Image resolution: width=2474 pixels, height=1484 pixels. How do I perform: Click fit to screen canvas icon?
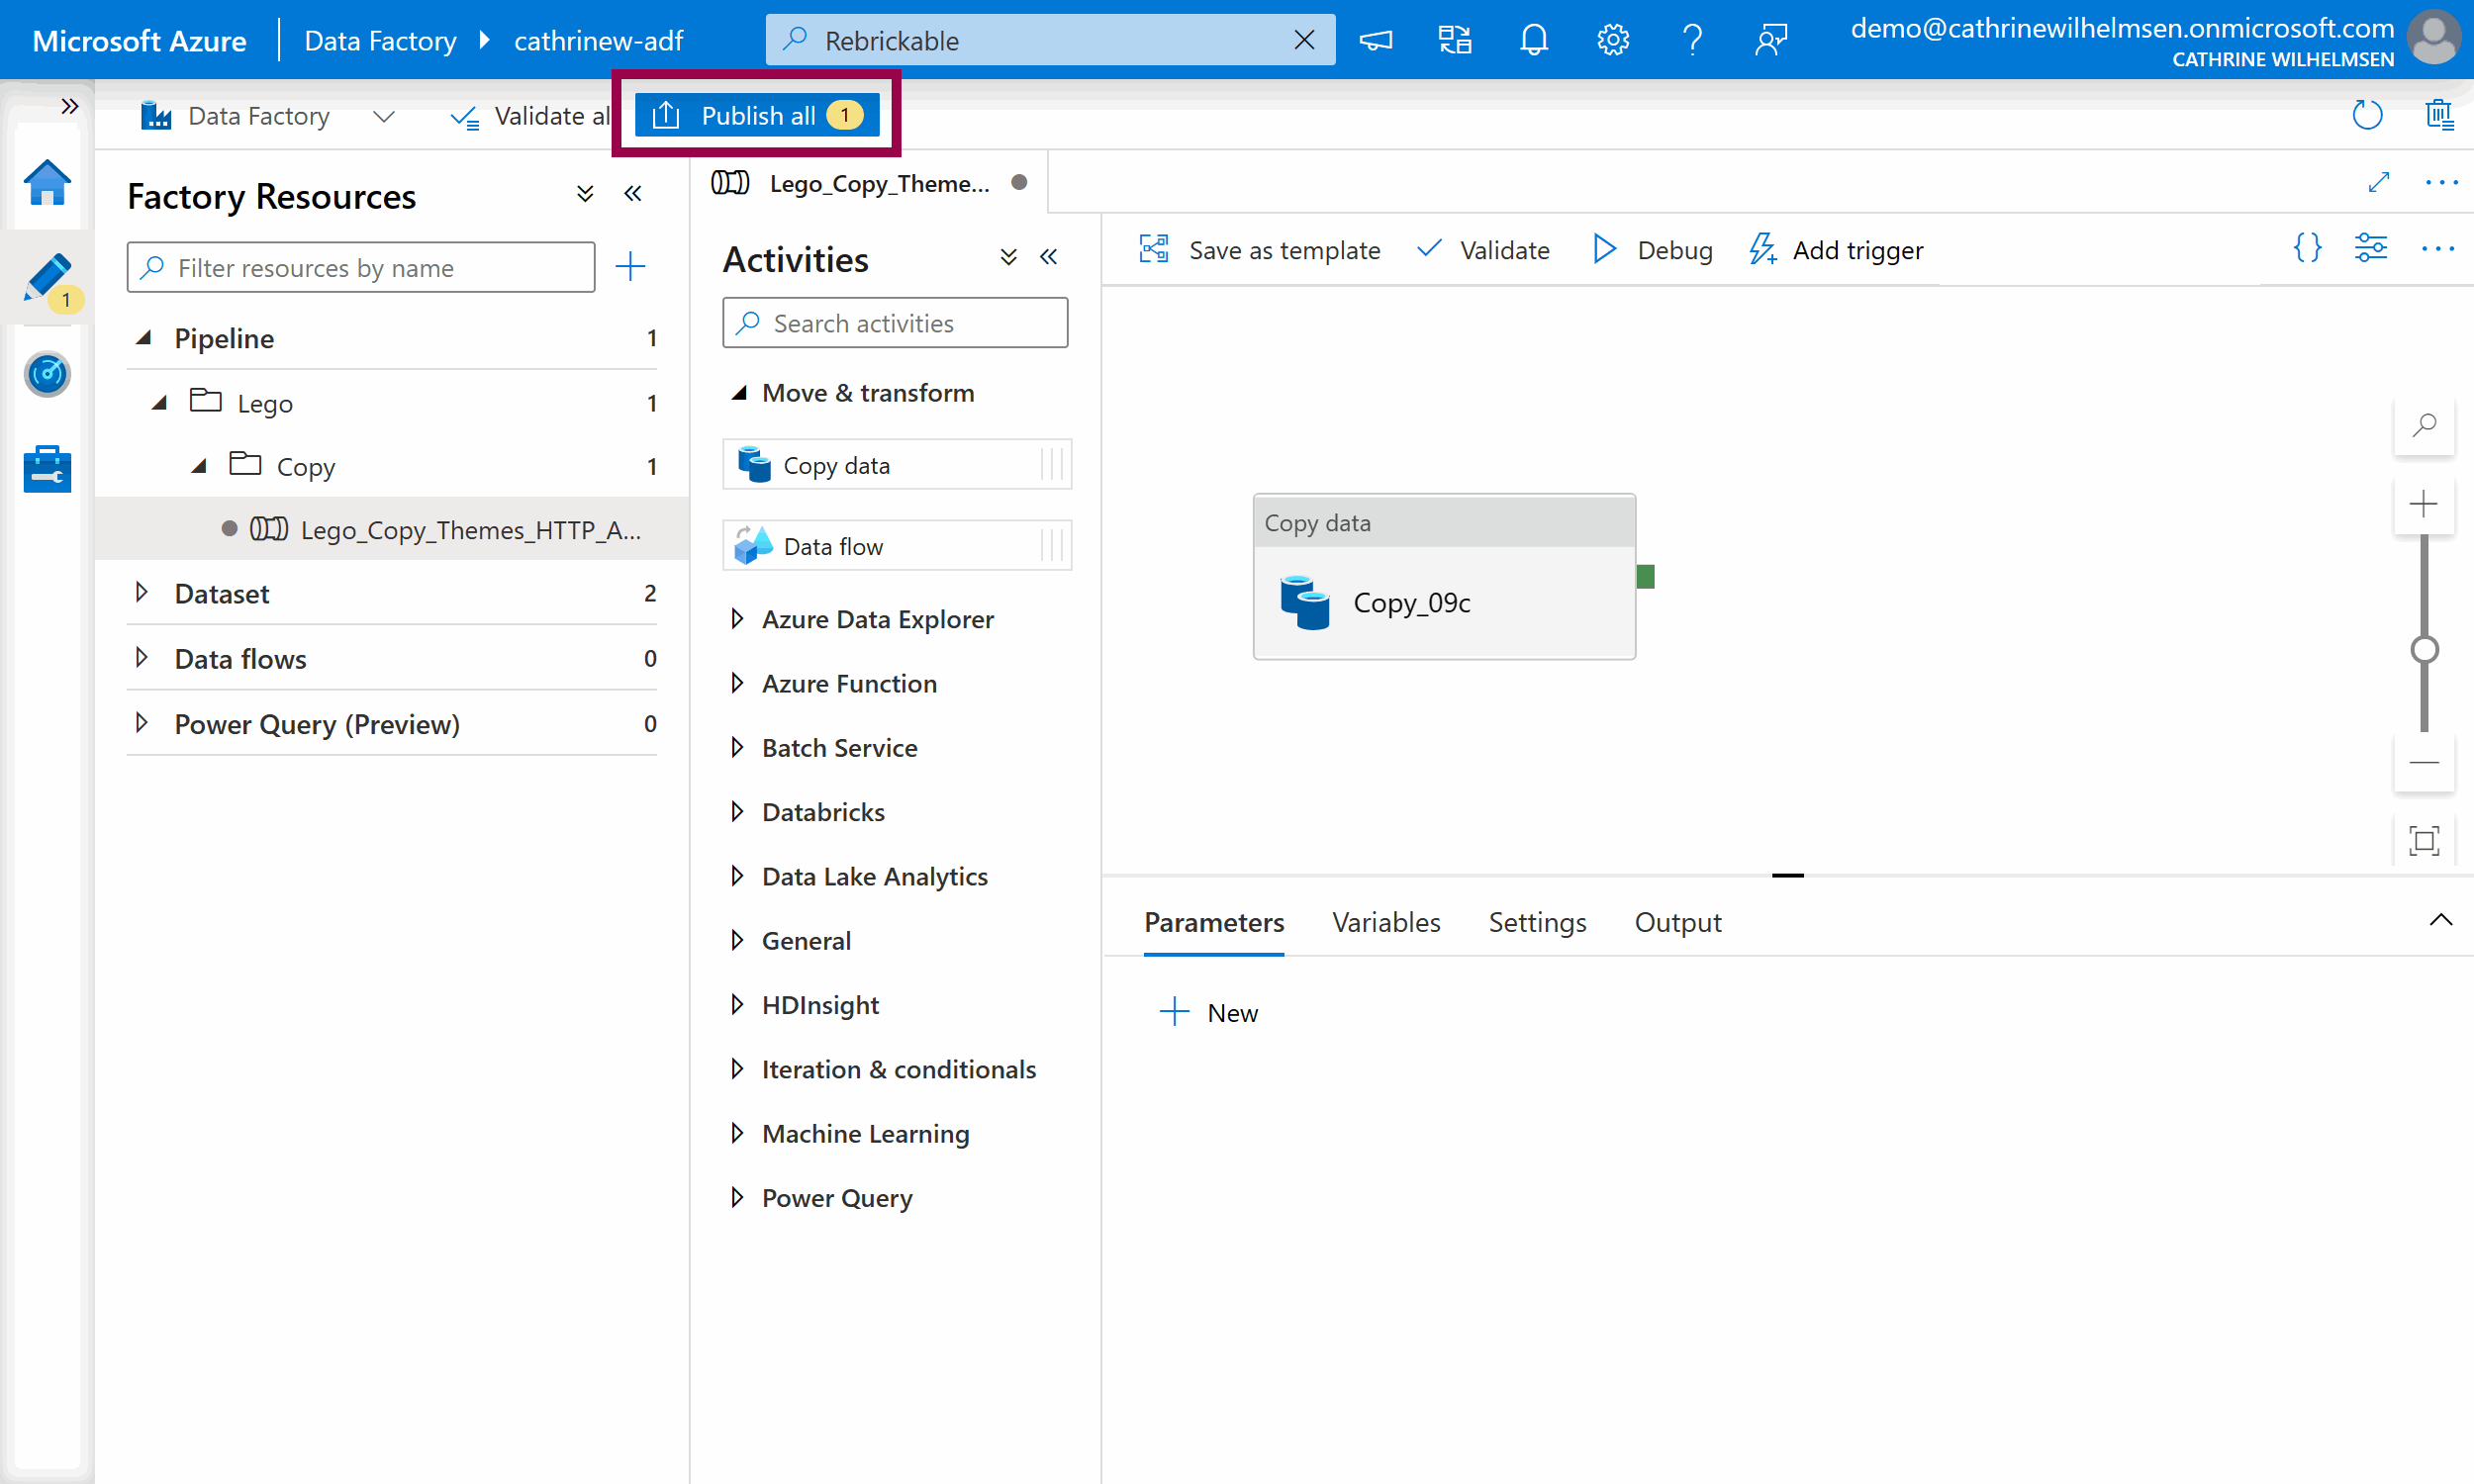2423,840
